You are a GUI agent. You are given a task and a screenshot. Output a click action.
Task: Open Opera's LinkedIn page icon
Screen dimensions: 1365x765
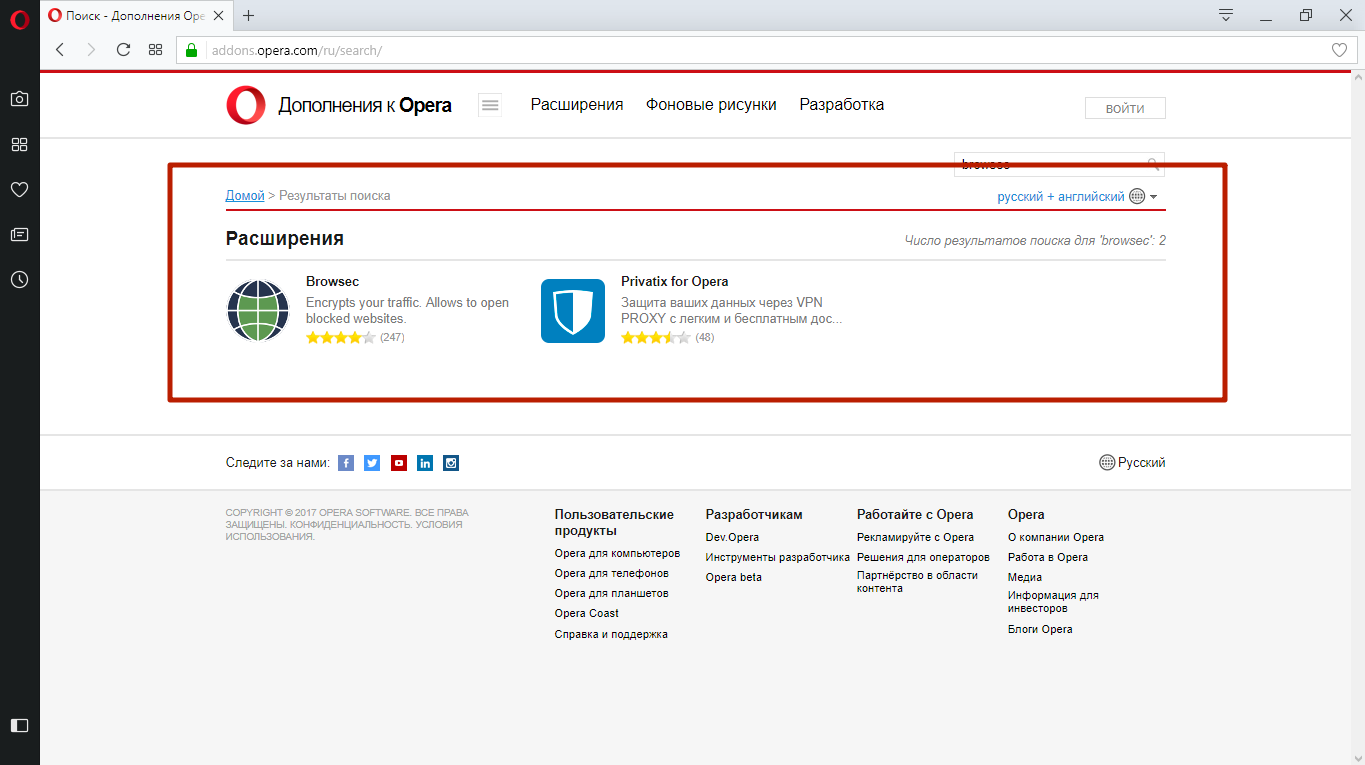coord(425,463)
